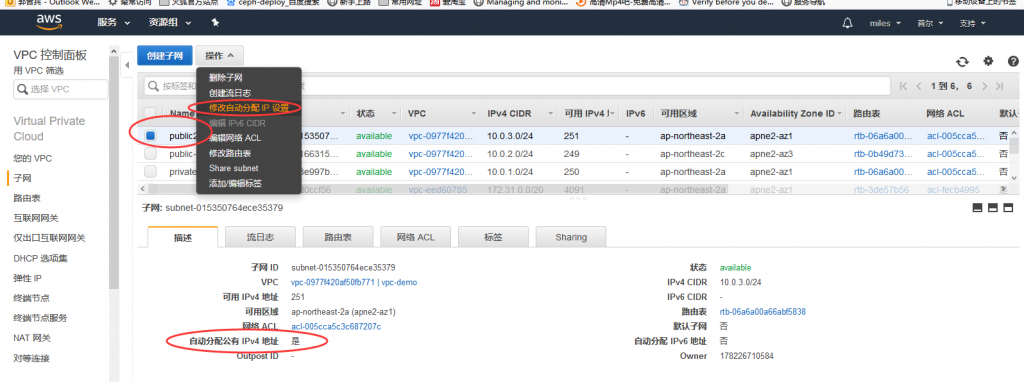Choose 编辑网络 ACL menu item
1024x382 pixels.
point(234,138)
